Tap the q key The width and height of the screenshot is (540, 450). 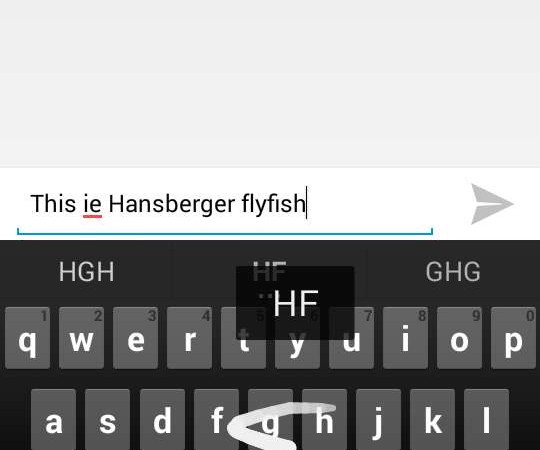28,338
